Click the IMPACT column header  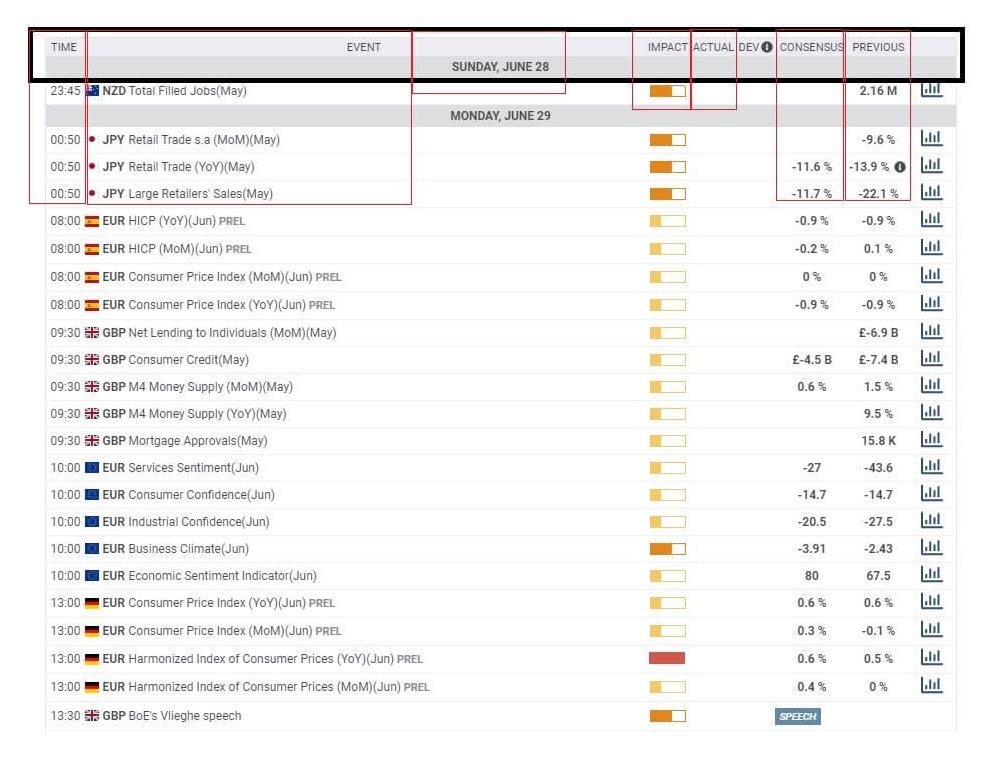[x=667, y=47]
